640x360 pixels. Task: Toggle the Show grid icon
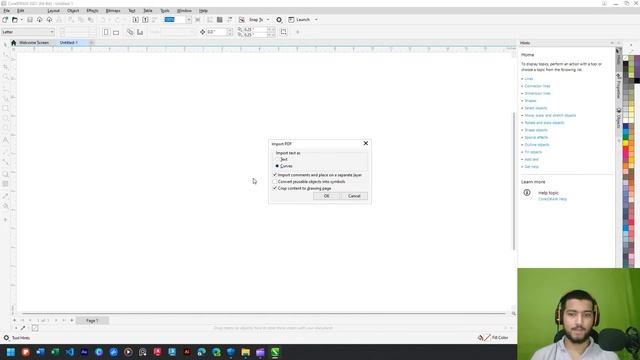coord(220,20)
